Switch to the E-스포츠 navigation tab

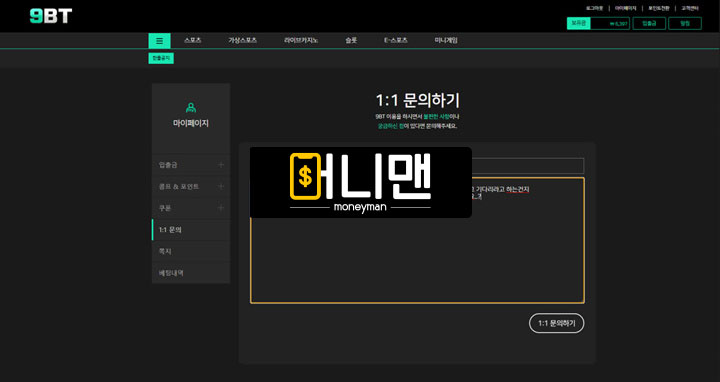pos(396,40)
